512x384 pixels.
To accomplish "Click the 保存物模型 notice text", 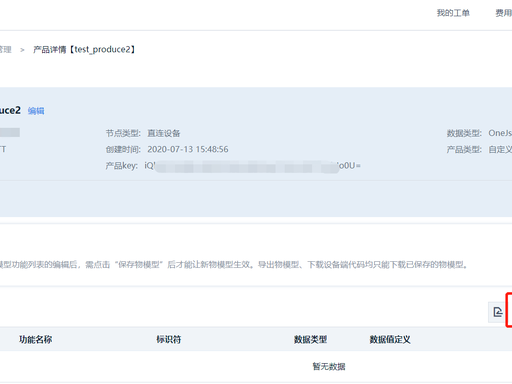I will click(x=234, y=265).
